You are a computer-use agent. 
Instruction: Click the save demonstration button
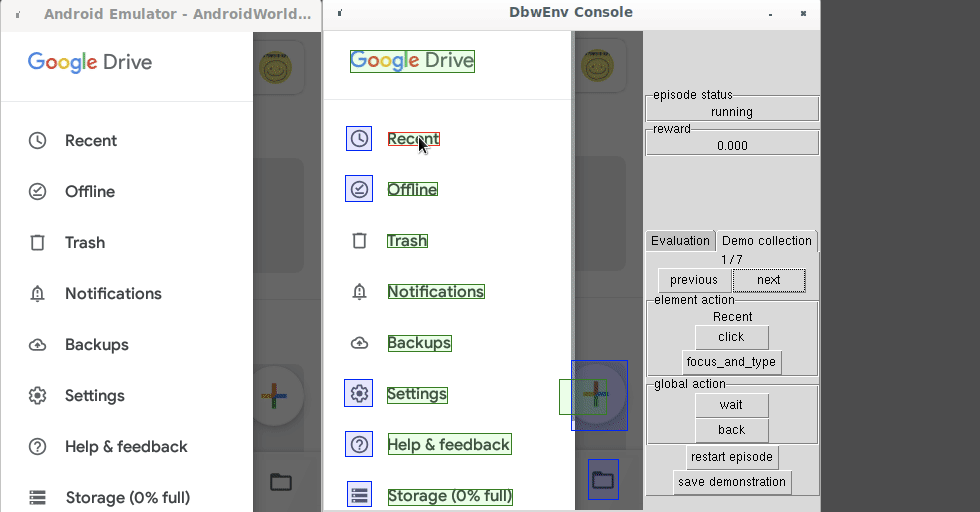[x=732, y=482]
